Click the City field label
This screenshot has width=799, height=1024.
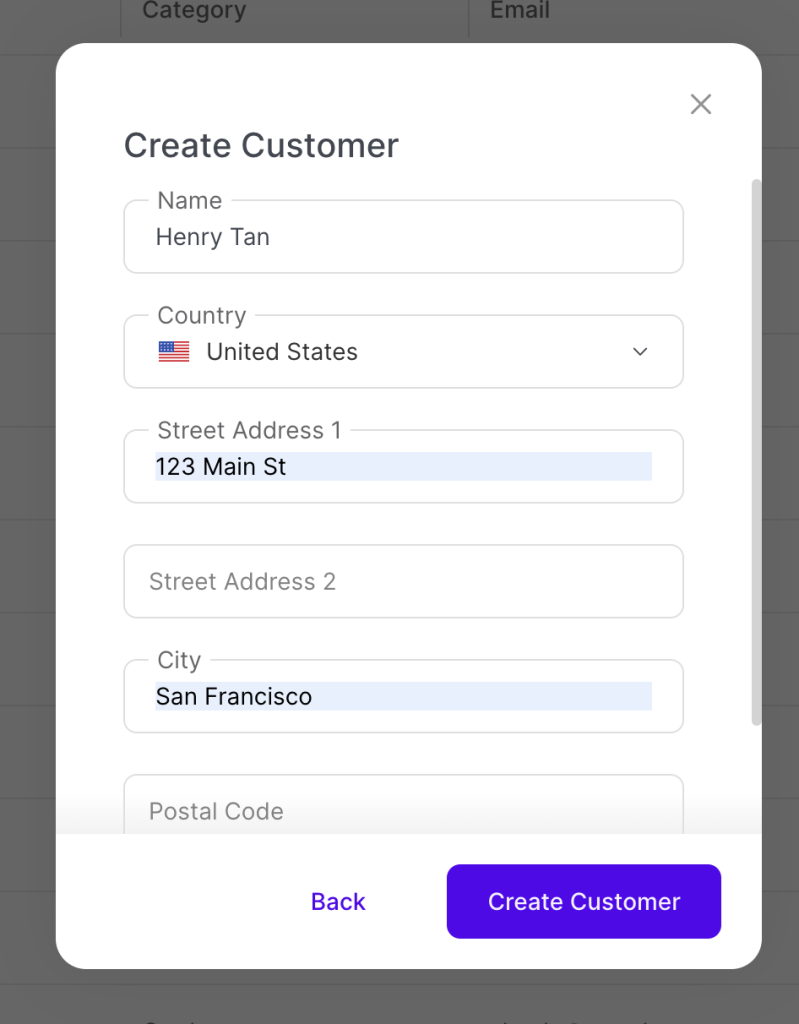coord(179,661)
